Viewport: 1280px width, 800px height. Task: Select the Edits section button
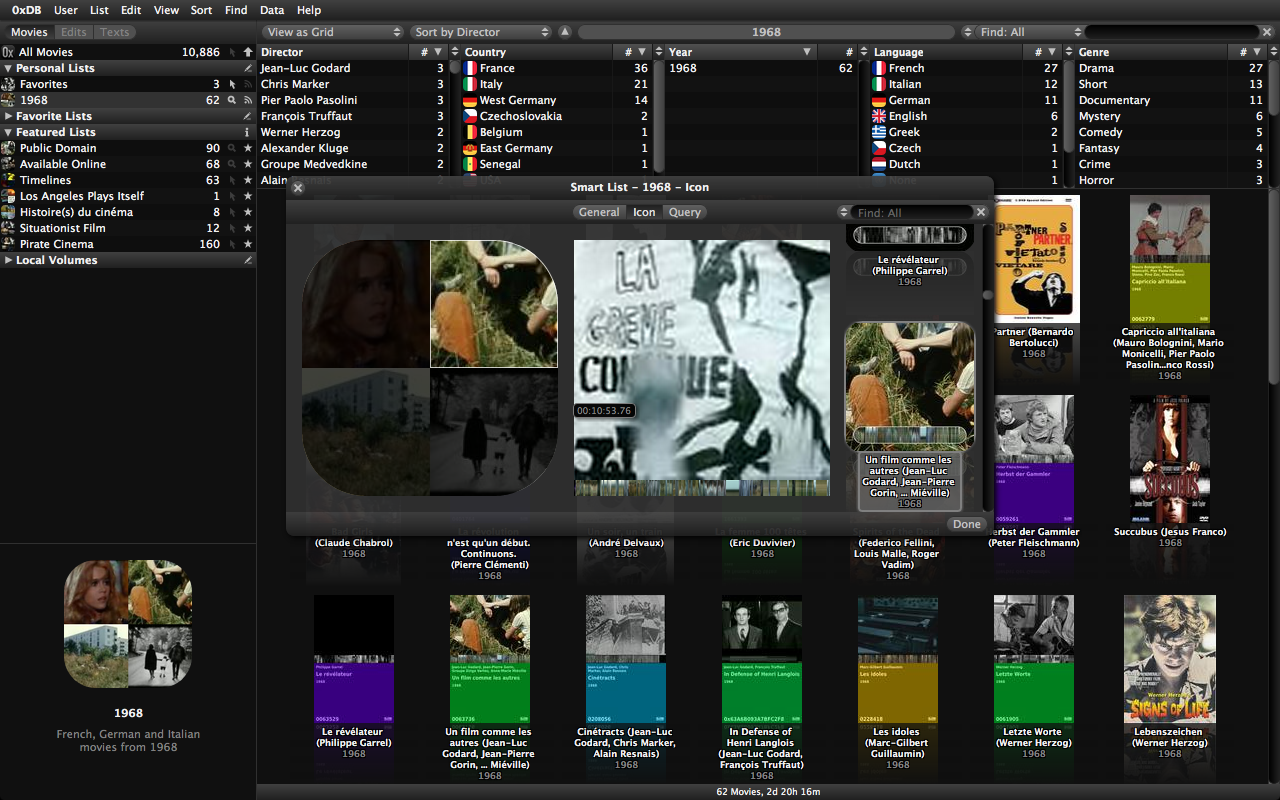point(74,32)
